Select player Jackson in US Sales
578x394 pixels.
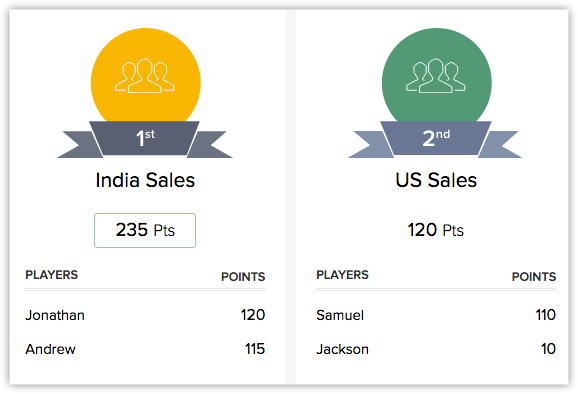(x=342, y=349)
